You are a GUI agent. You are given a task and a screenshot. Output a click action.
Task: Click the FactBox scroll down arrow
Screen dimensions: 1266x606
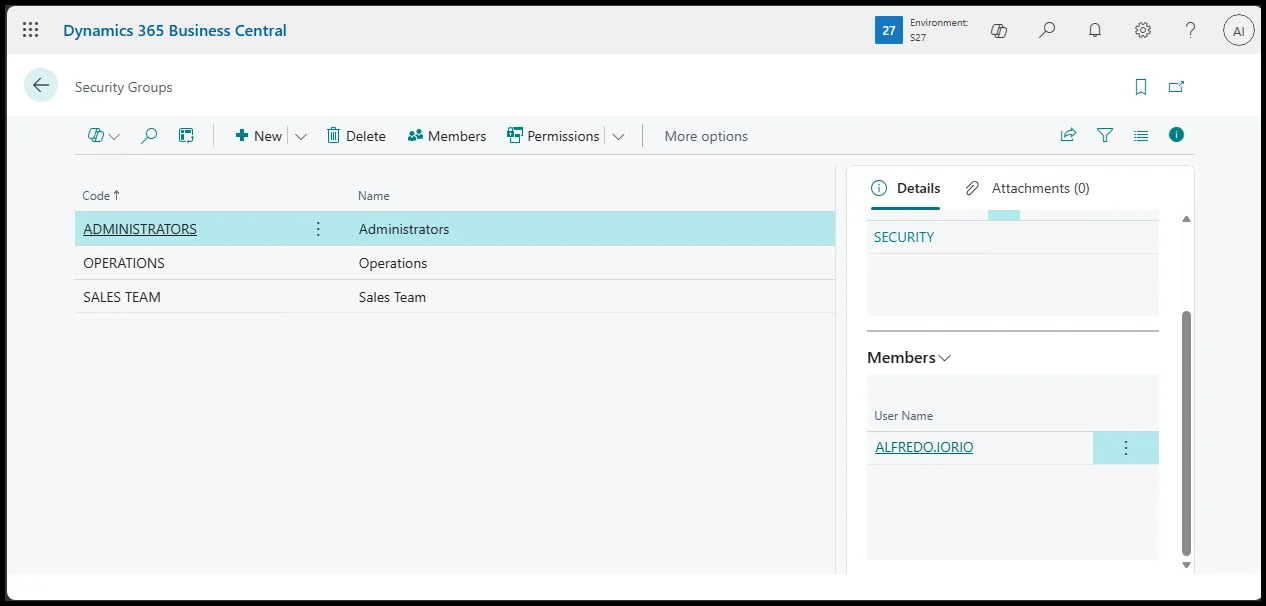[1186, 565]
